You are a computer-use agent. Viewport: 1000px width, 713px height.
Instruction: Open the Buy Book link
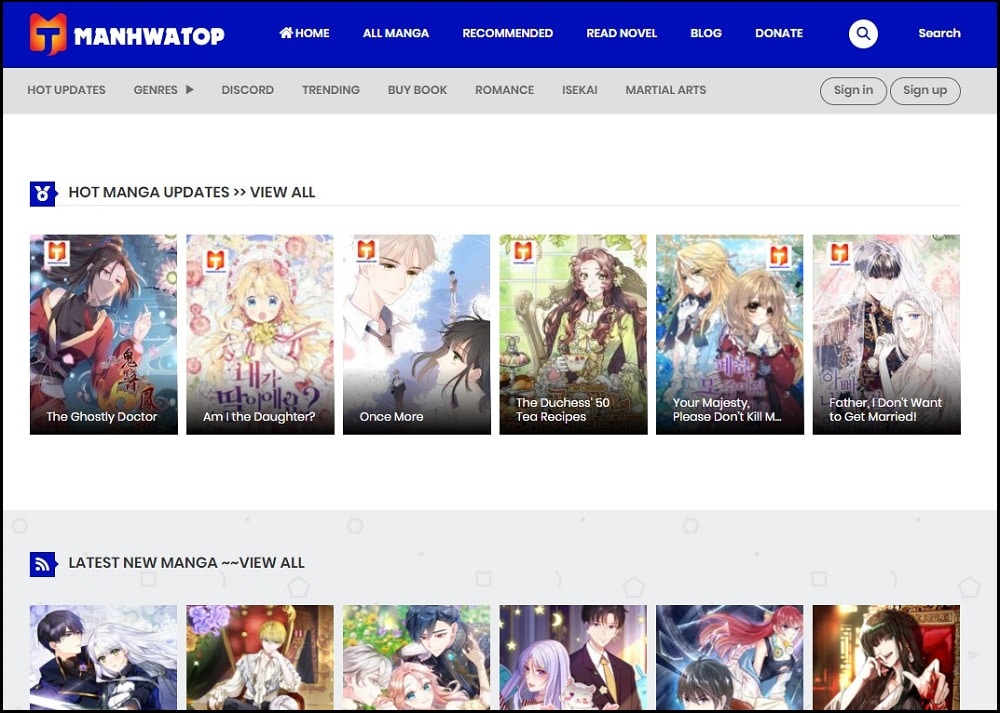pos(417,90)
